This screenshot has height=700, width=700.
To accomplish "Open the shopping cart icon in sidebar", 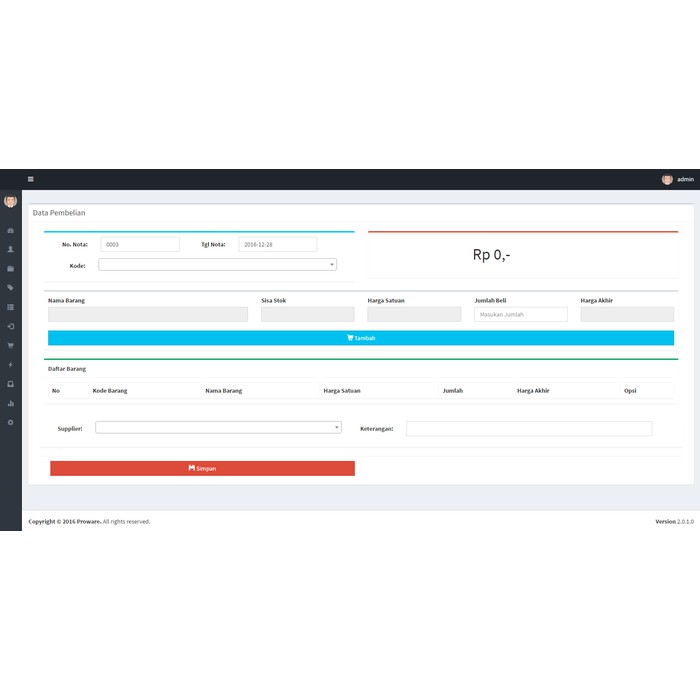I will [11, 346].
